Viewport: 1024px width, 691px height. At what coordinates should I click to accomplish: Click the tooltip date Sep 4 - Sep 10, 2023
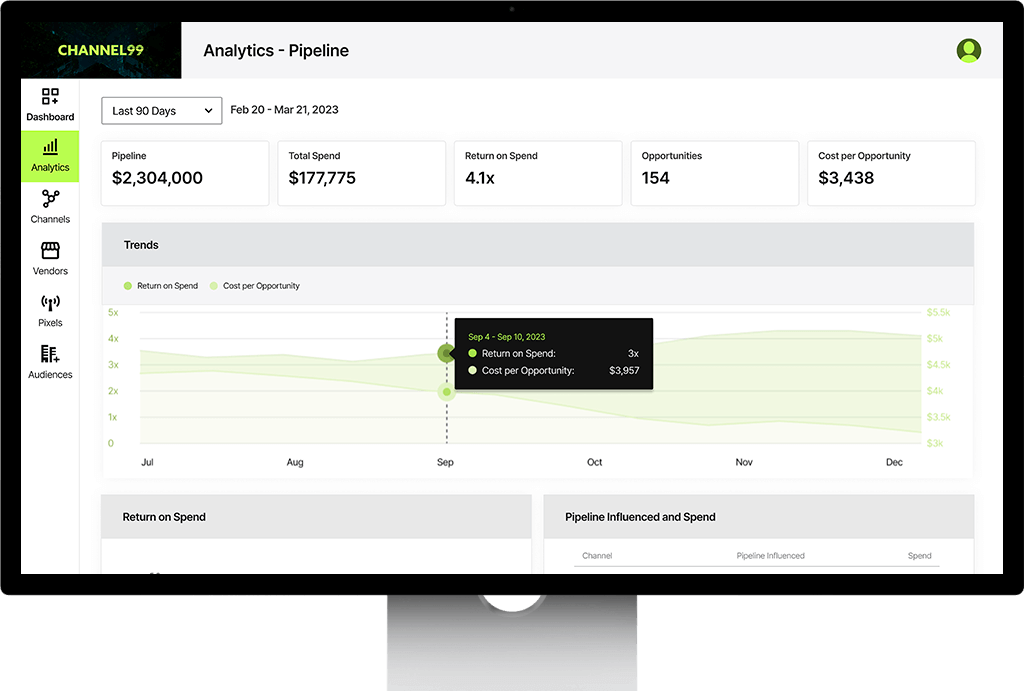coord(507,337)
